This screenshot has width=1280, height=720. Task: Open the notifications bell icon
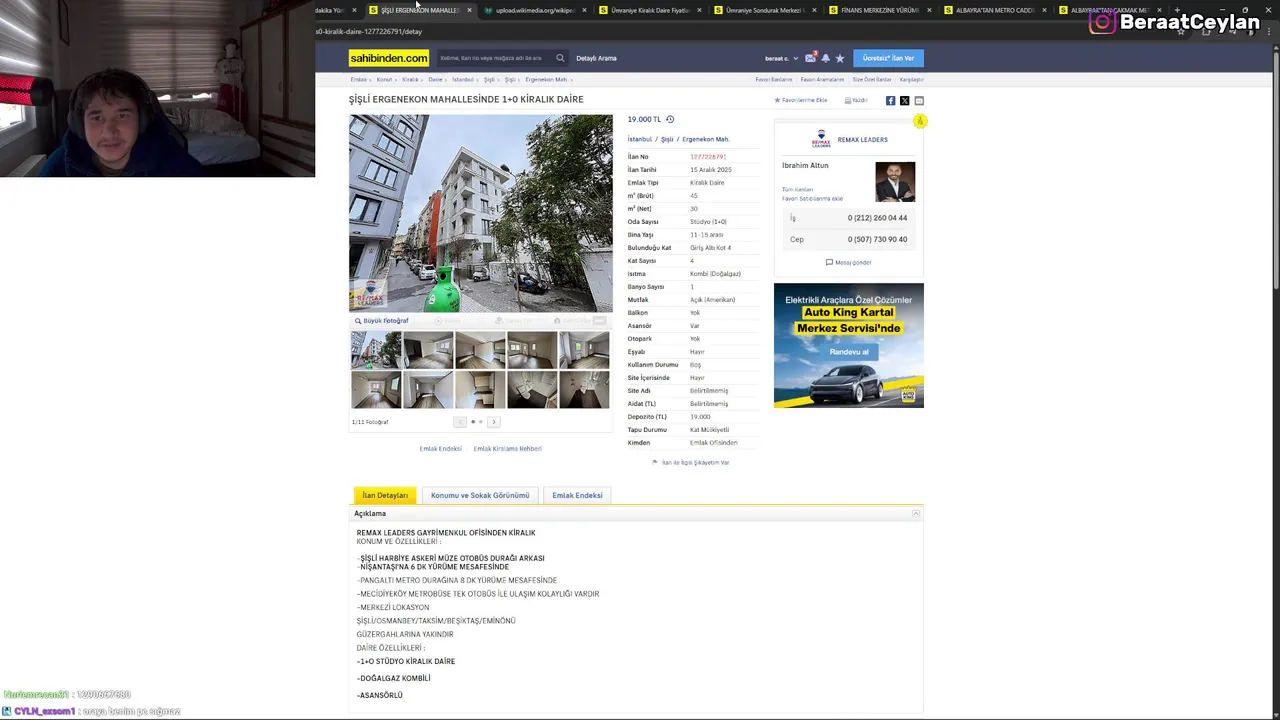825,58
